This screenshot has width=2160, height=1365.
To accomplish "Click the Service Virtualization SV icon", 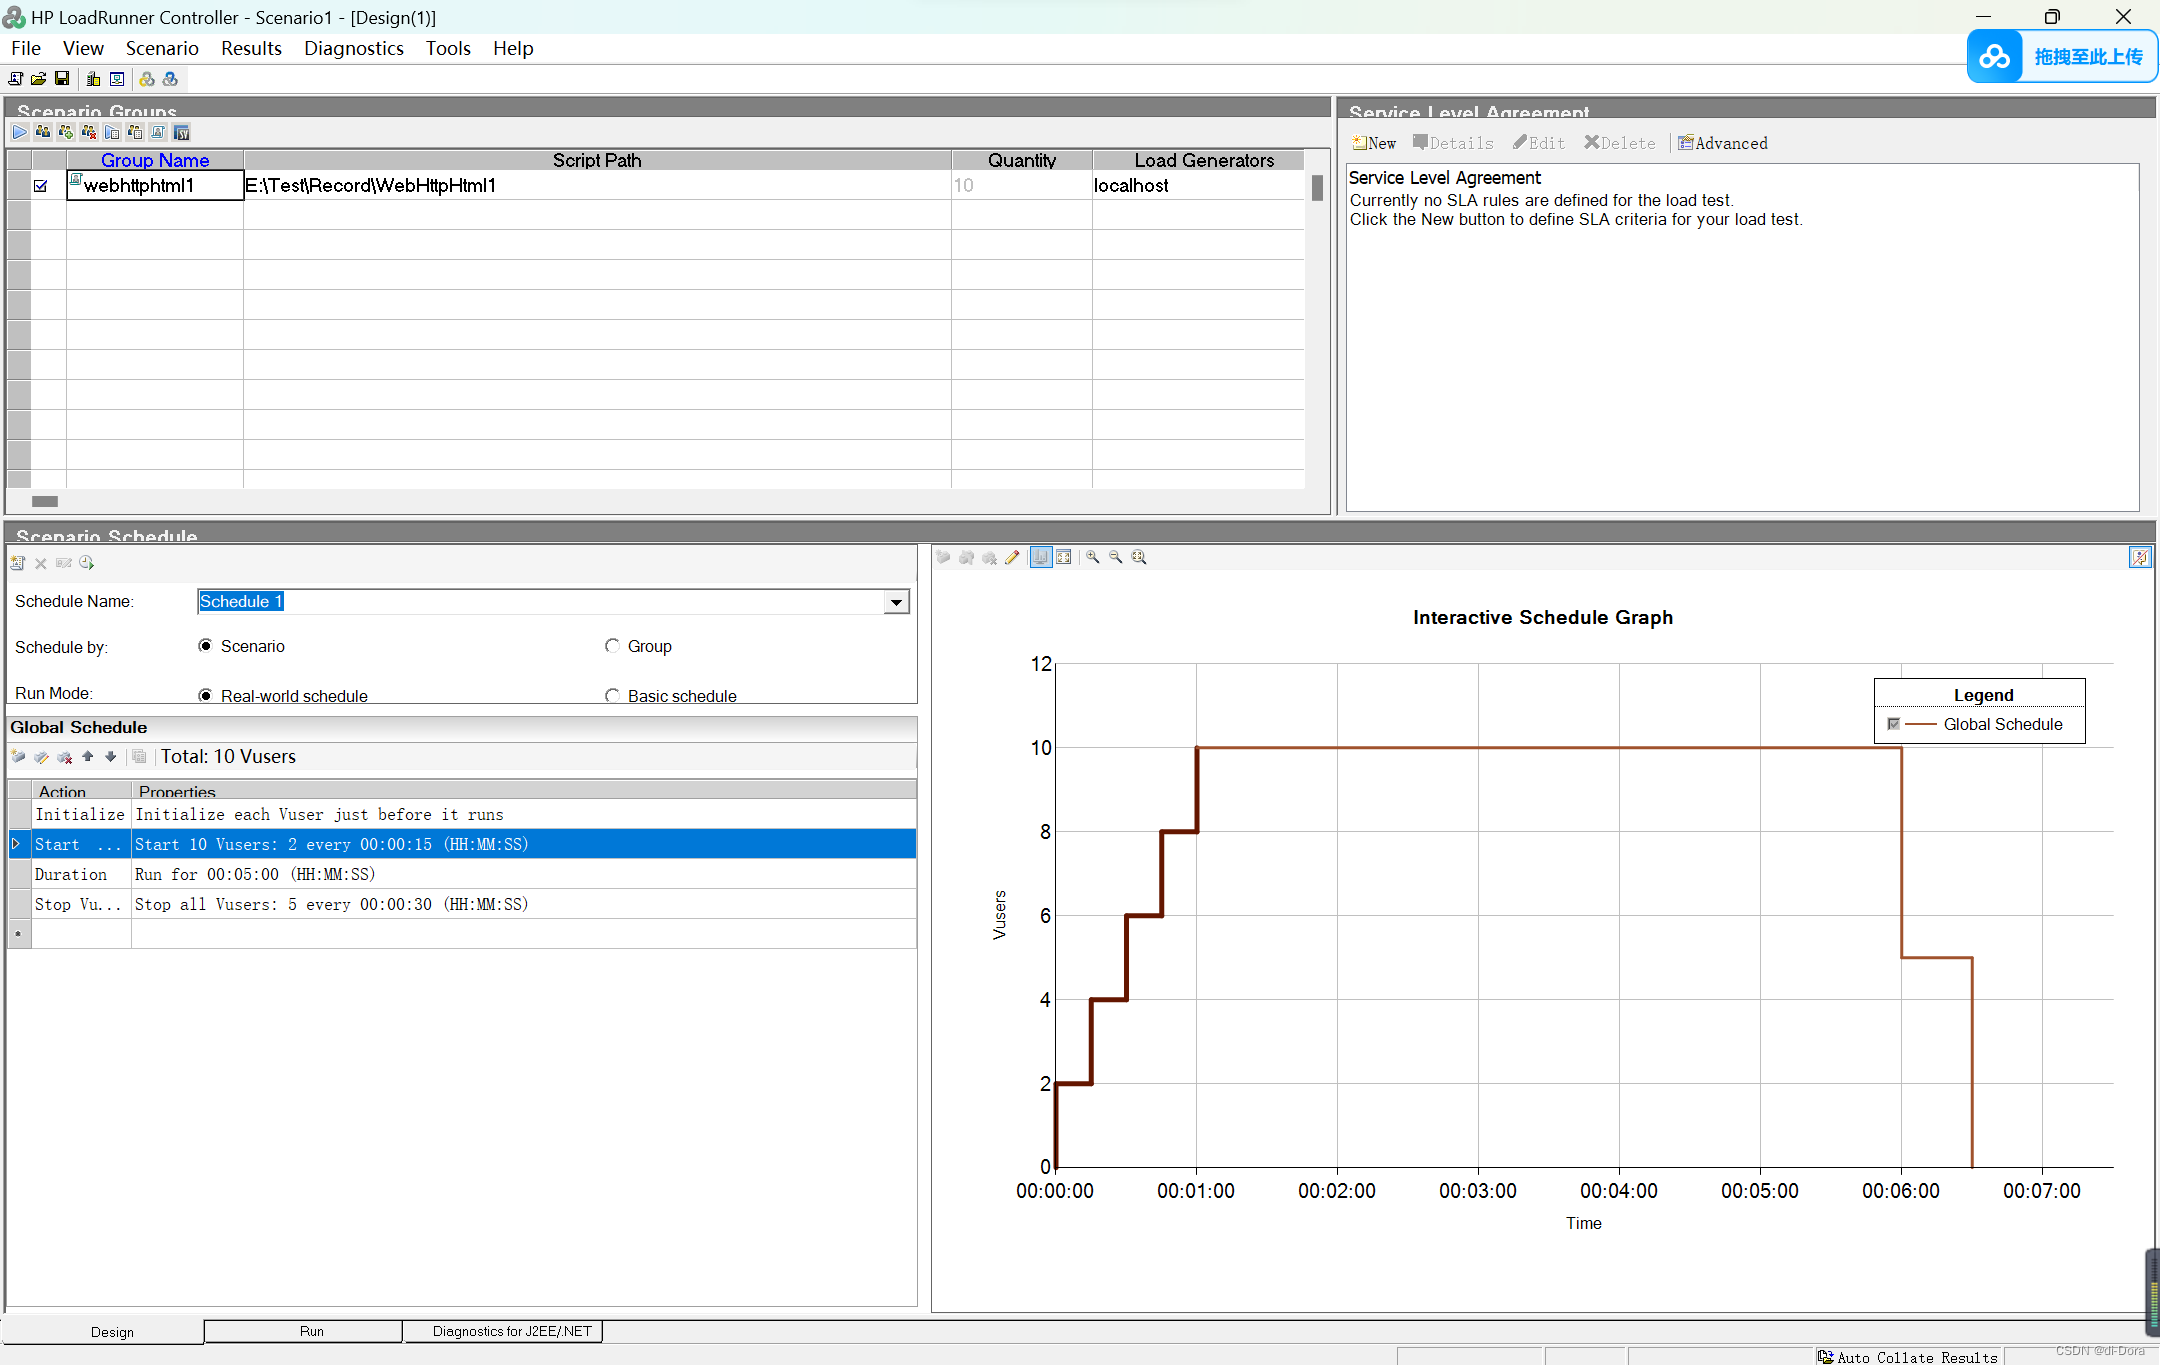I will (x=181, y=132).
